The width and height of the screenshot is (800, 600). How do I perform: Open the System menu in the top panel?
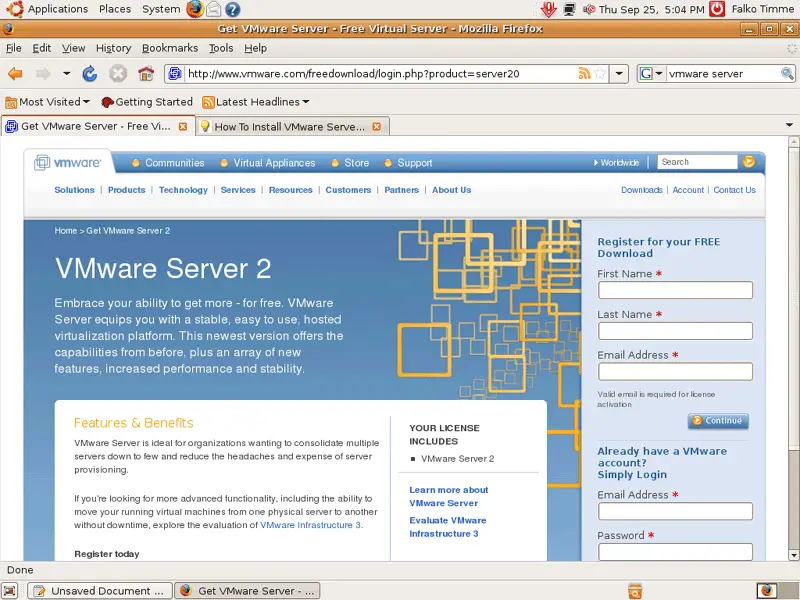point(161,9)
